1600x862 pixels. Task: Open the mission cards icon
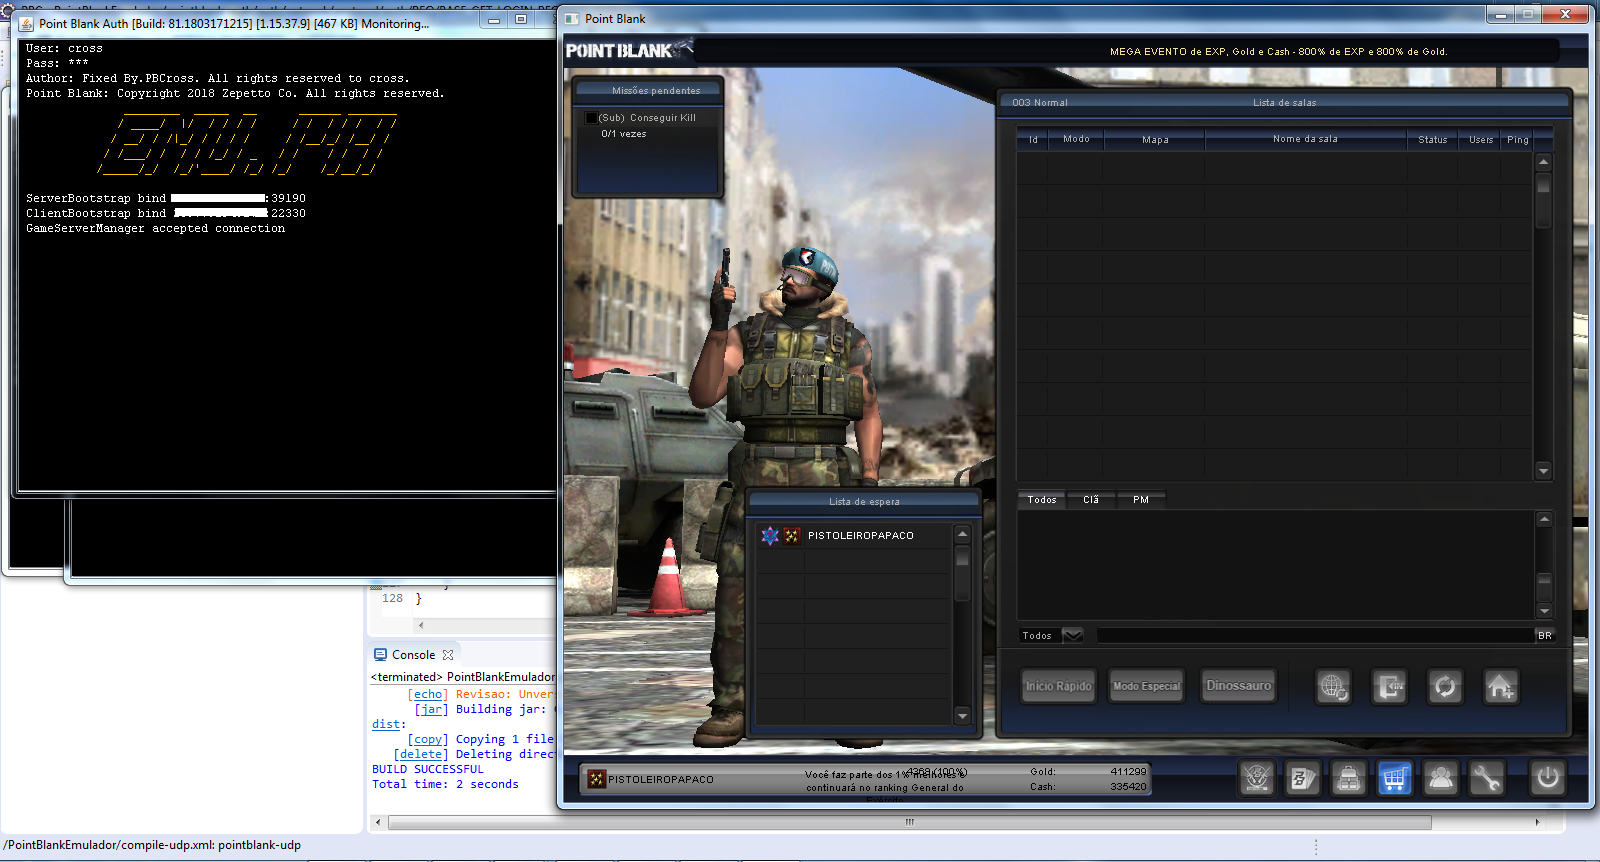[1303, 777]
